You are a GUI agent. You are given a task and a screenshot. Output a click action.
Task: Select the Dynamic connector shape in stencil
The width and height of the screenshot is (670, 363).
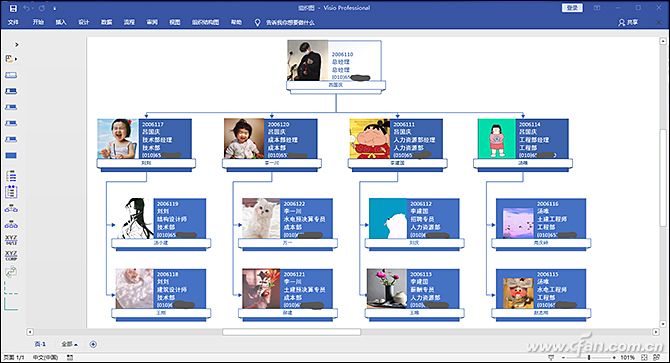click(11, 272)
